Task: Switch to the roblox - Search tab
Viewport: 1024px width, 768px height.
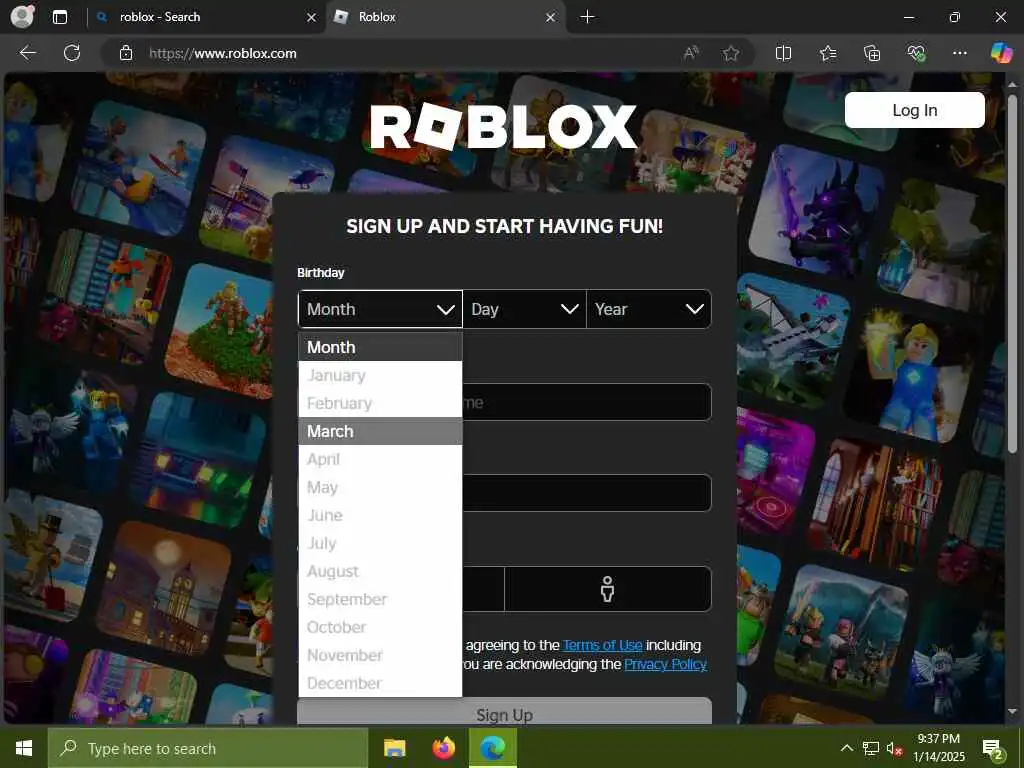Action: 206,18
